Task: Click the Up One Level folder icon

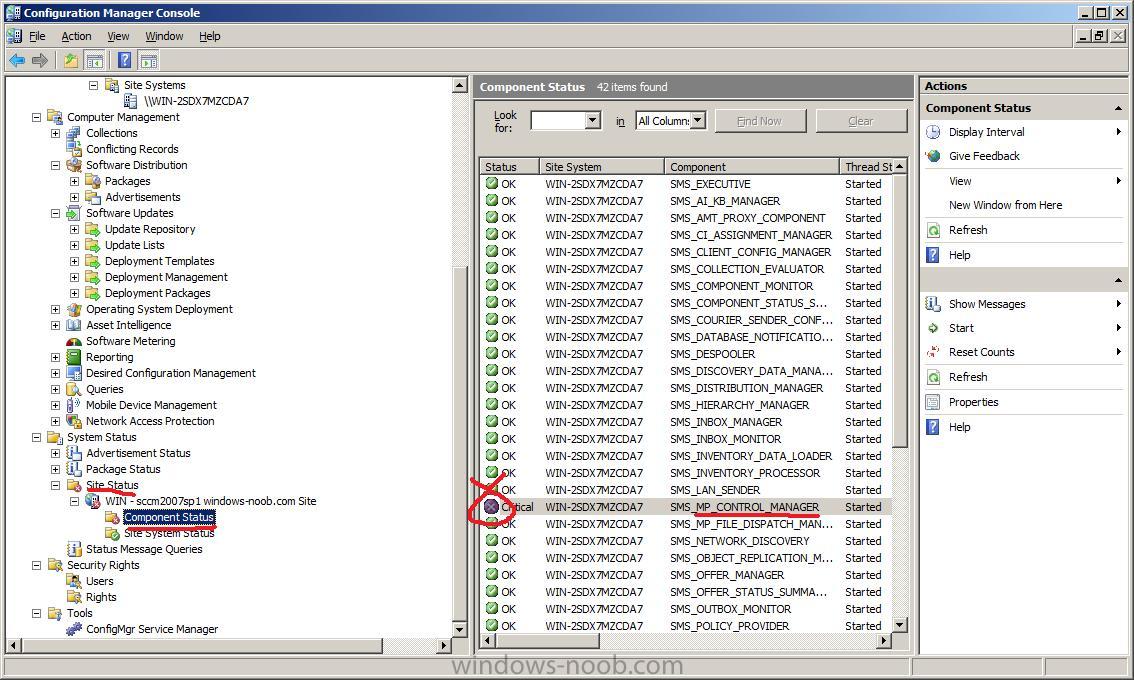Action: click(70, 61)
